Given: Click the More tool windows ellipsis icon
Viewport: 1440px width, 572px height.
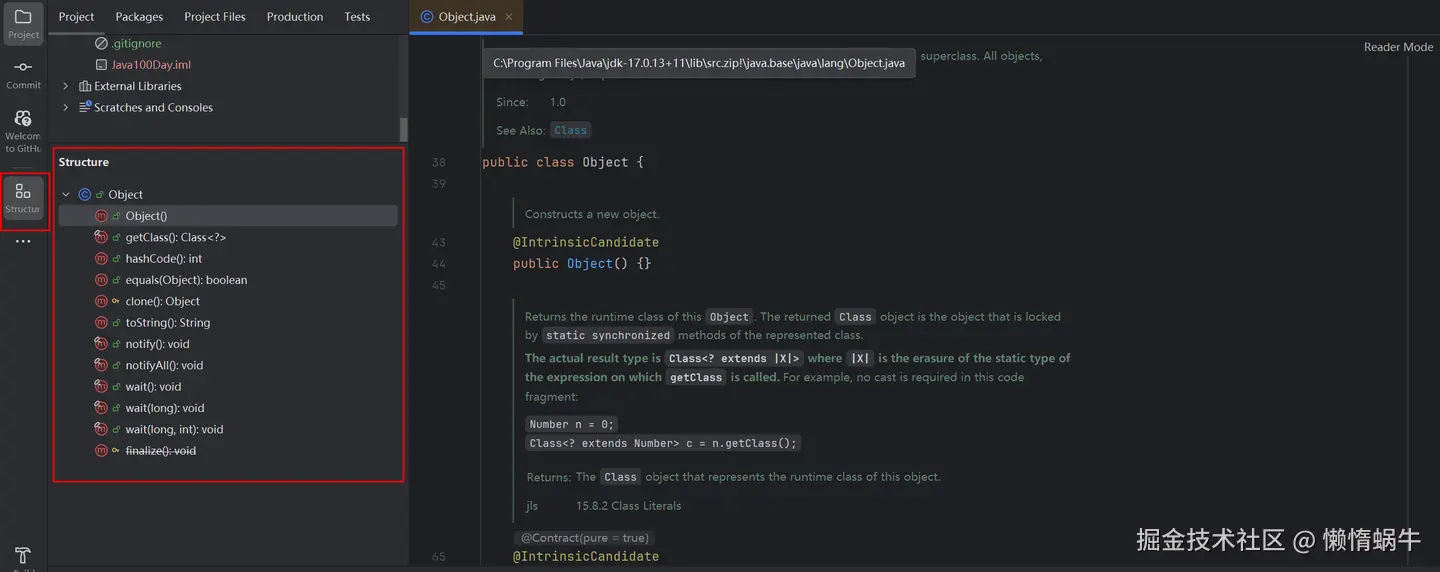Looking at the screenshot, I should pos(23,242).
